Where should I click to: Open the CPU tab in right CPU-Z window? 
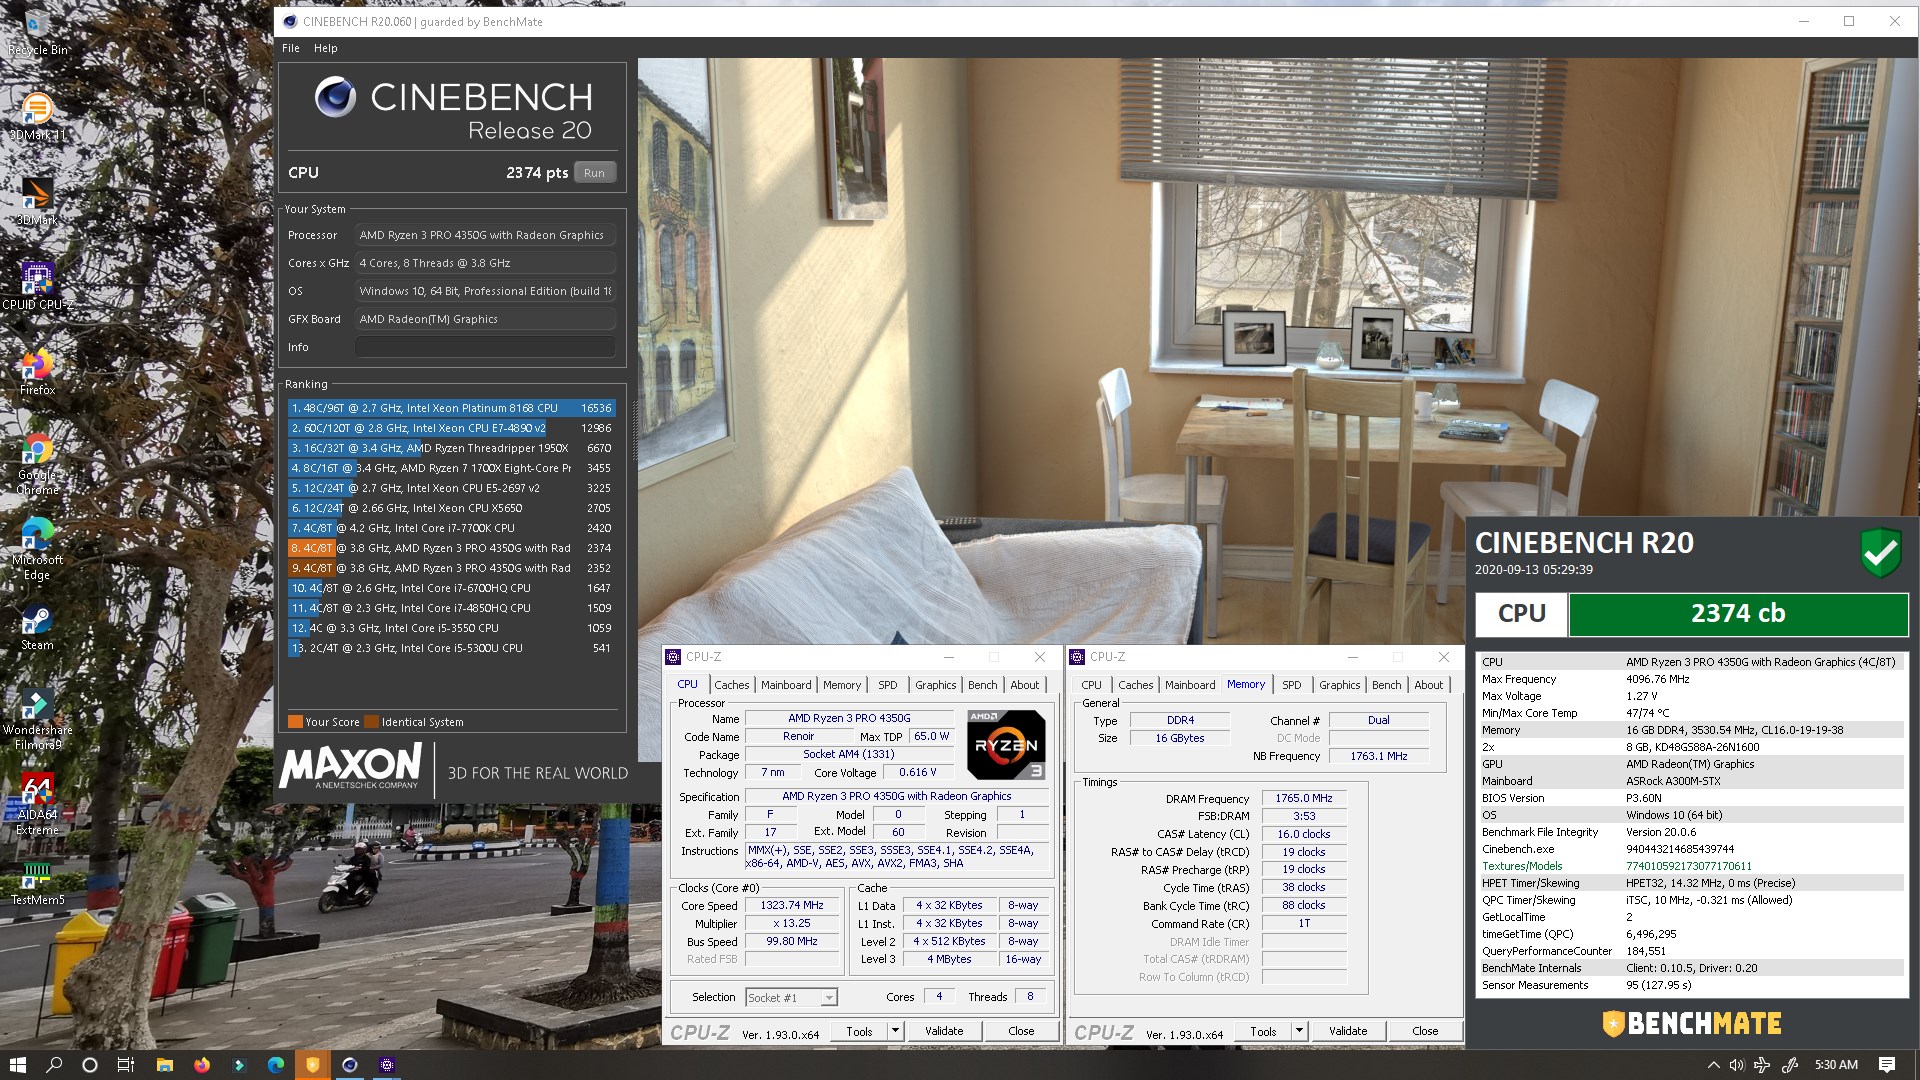point(1091,685)
